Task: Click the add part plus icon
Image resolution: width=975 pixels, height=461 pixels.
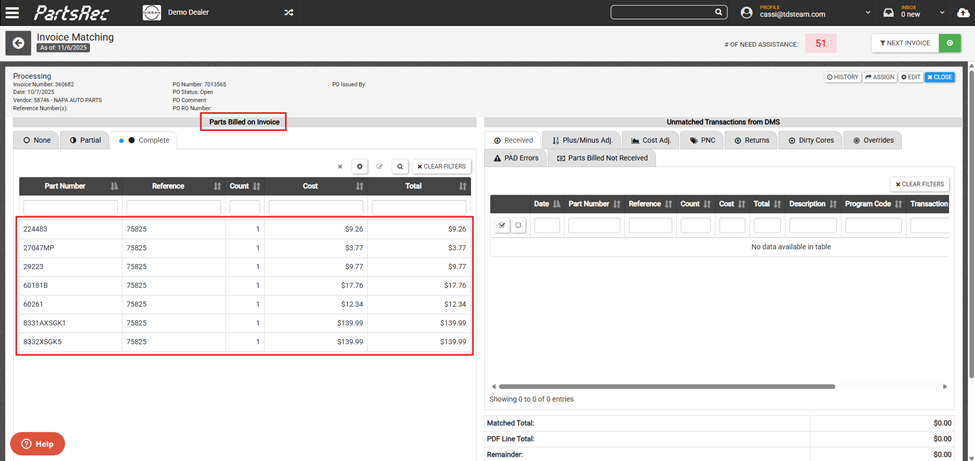Action: pos(359,167)
